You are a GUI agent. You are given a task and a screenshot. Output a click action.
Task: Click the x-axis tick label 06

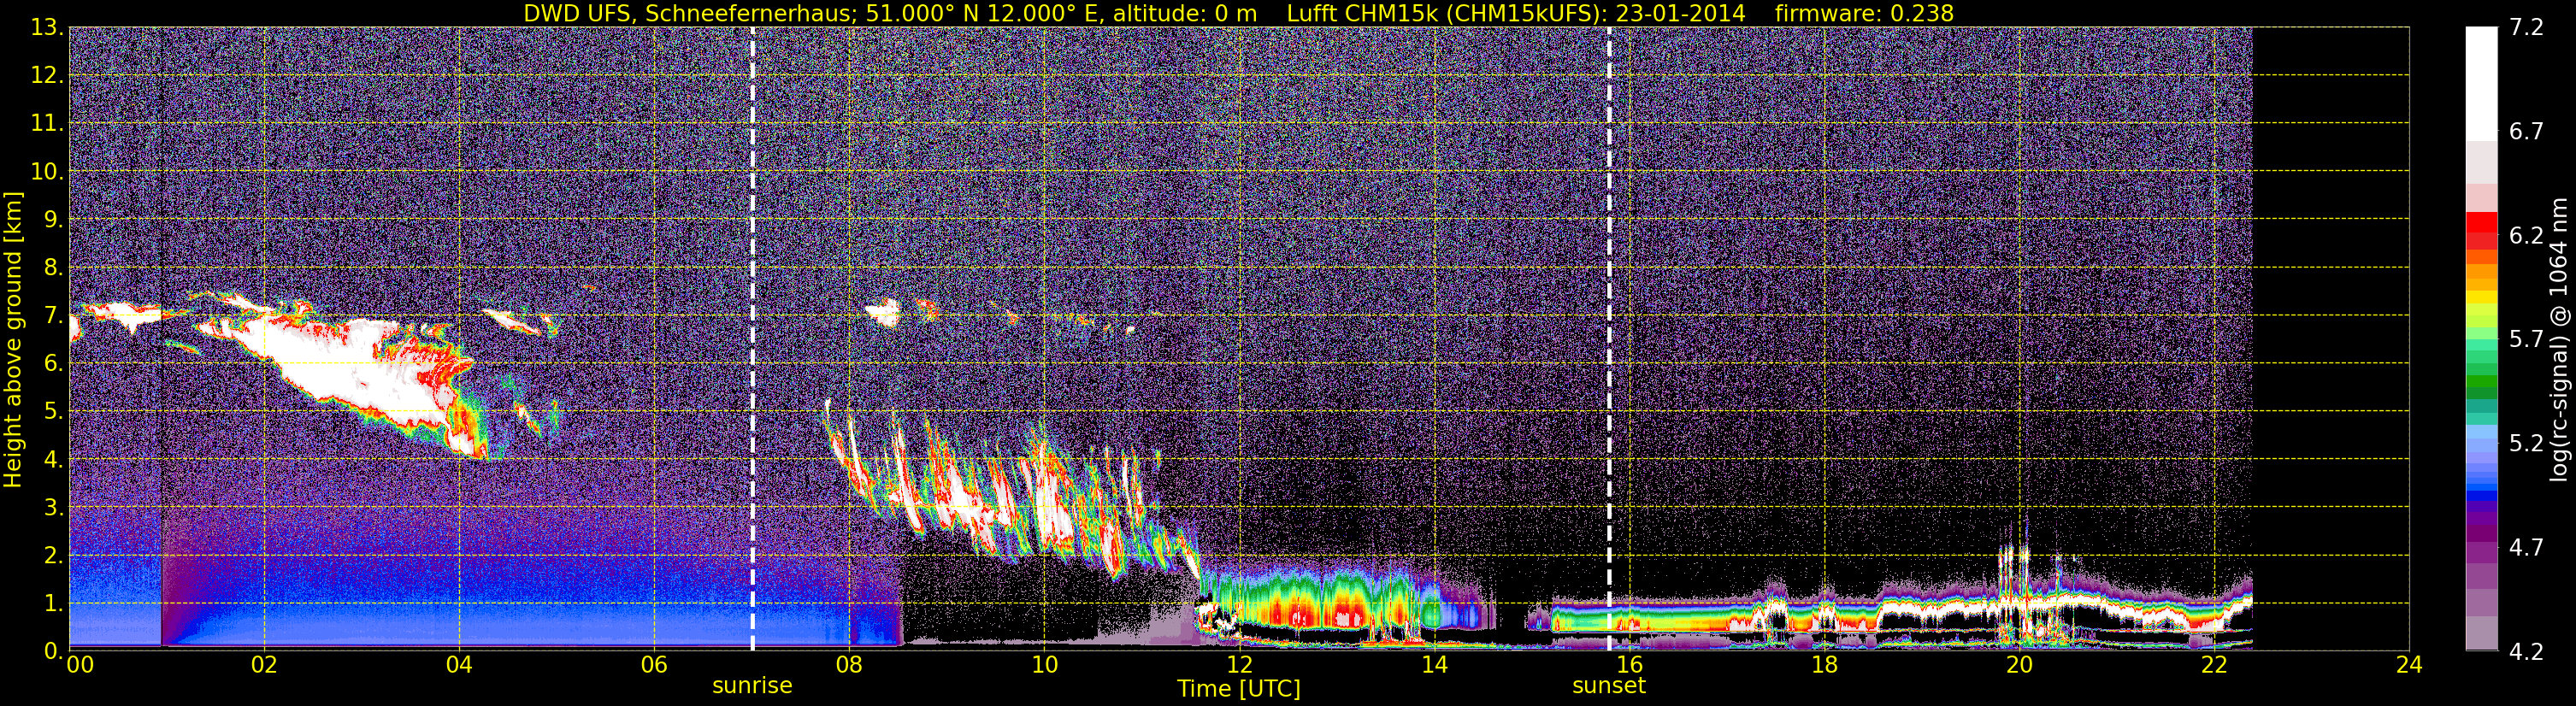point(654,665)
